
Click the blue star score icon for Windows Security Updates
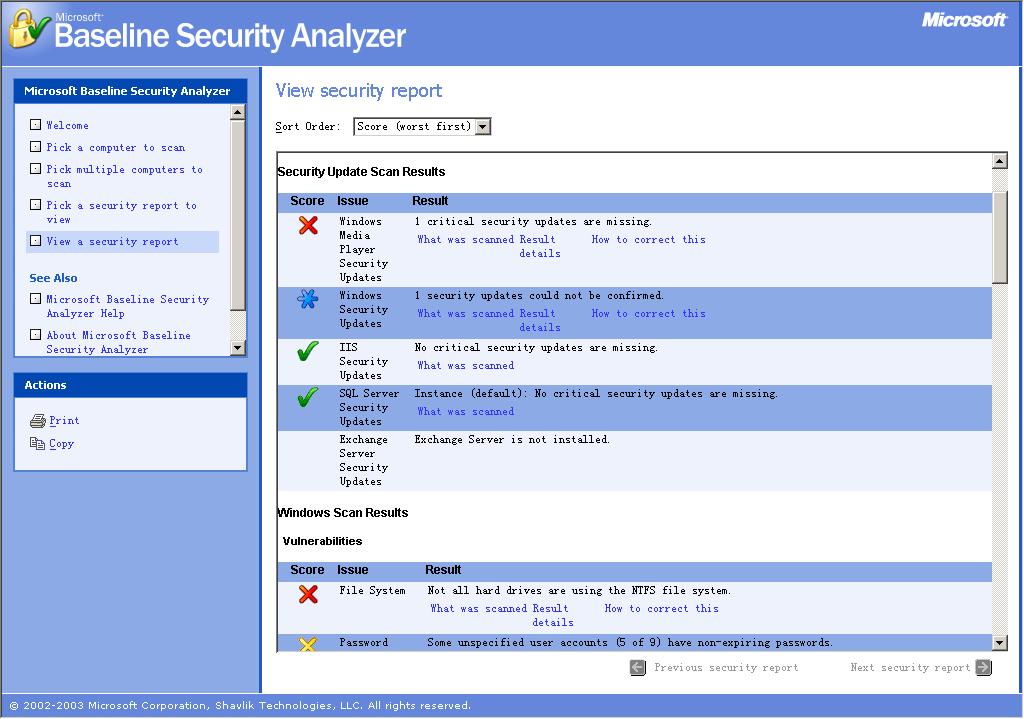tap(308, 299)
